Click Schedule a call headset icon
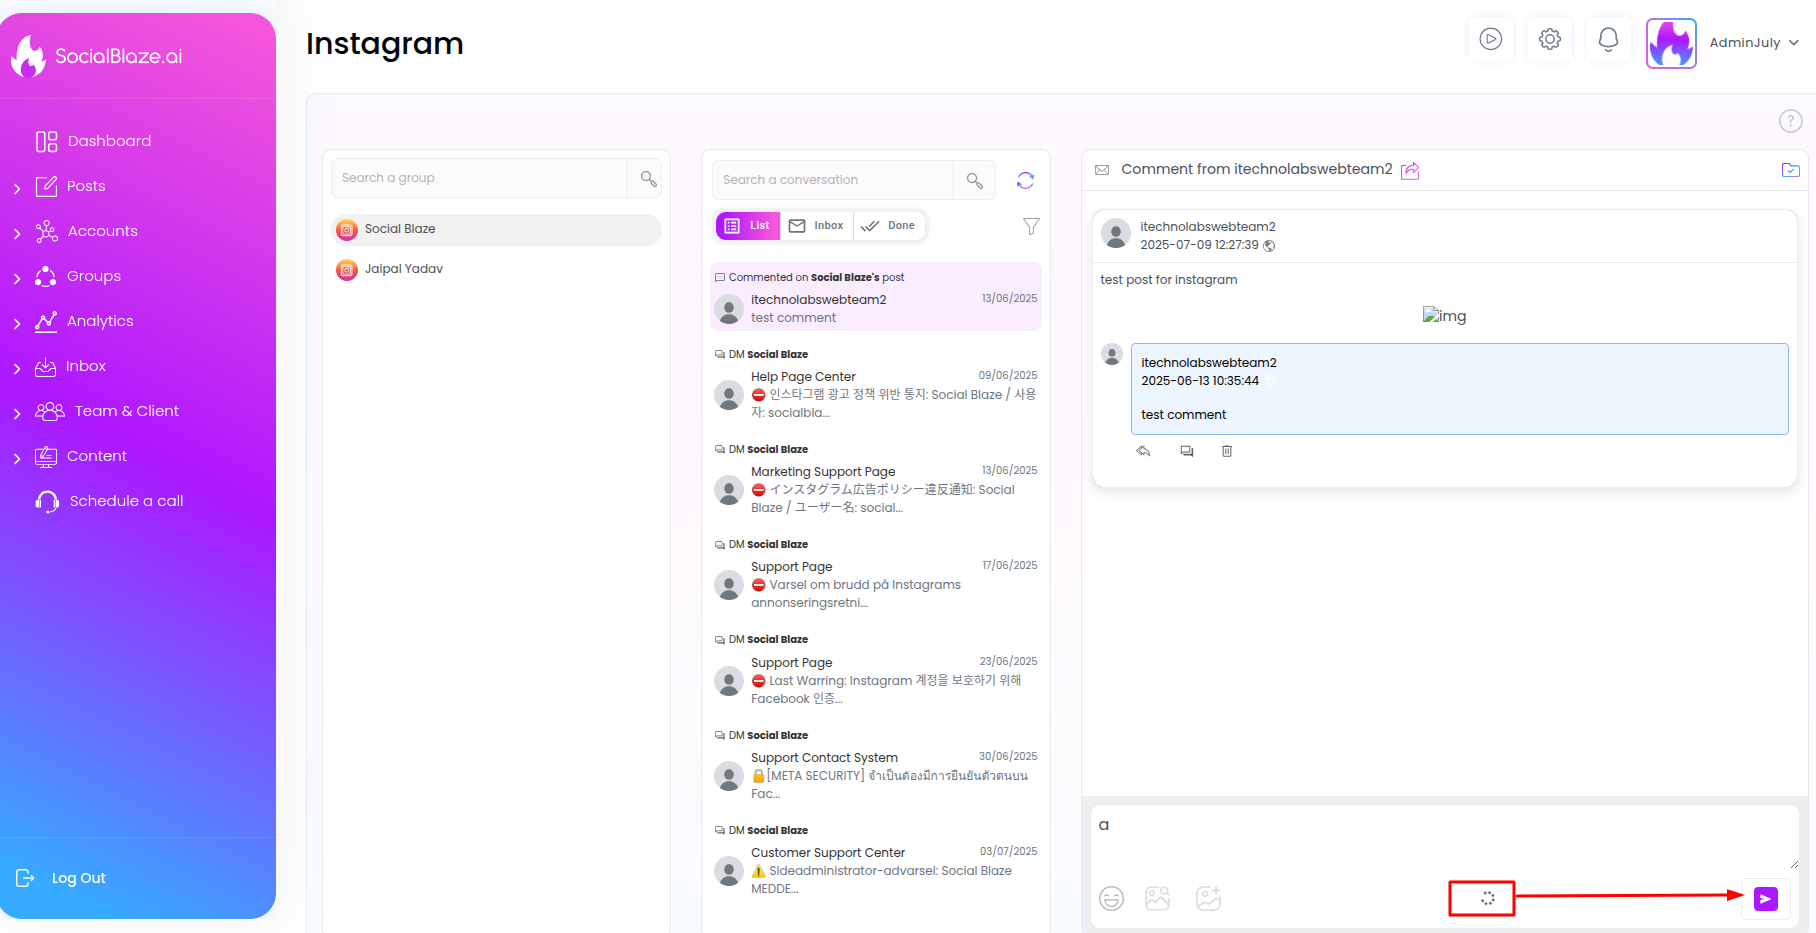Screen dimensions: 1816x933 47,501
